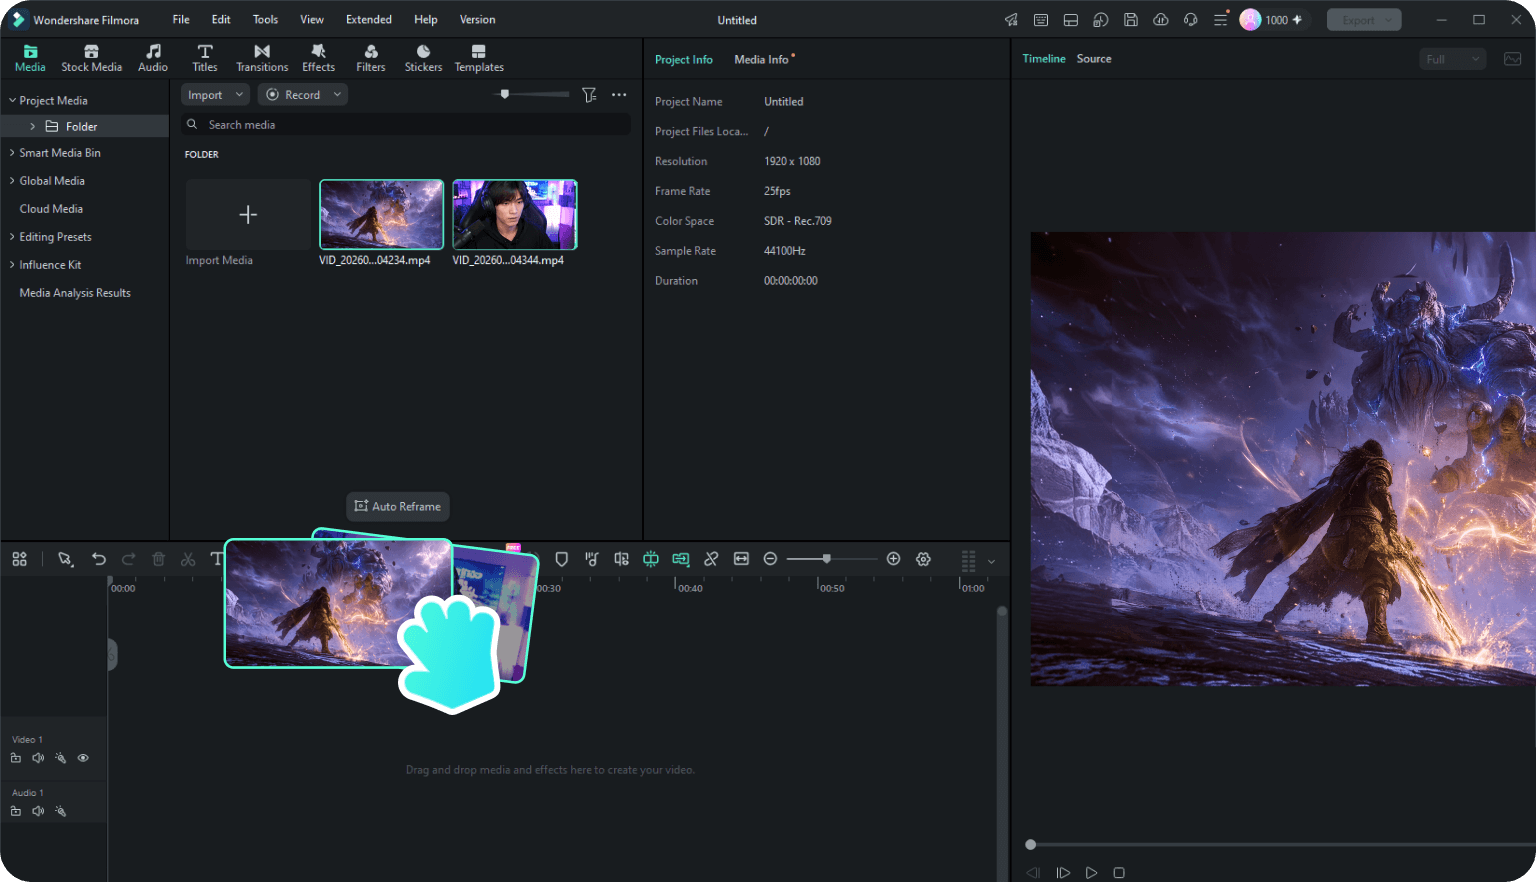Click the Auto Reframe button
Screen dimensions: 1536x882
point(398,506)
